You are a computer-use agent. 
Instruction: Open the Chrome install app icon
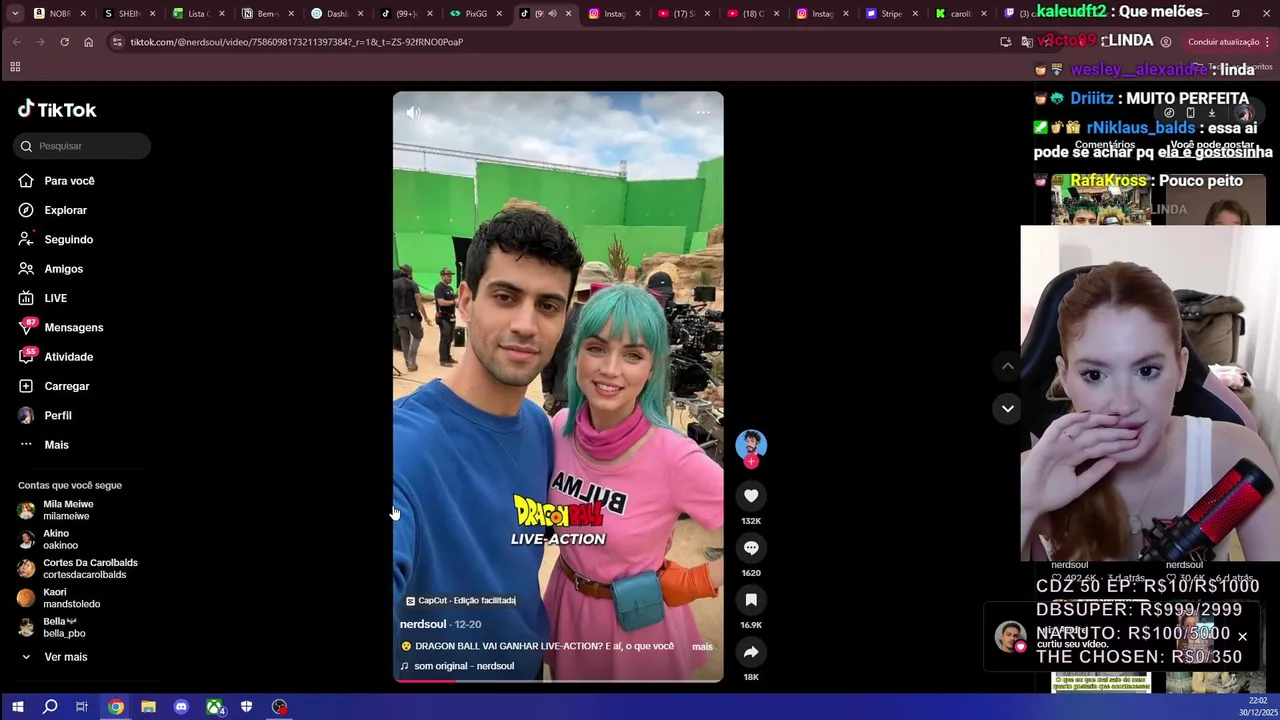pyautogui.click(x=1005, y=42)
